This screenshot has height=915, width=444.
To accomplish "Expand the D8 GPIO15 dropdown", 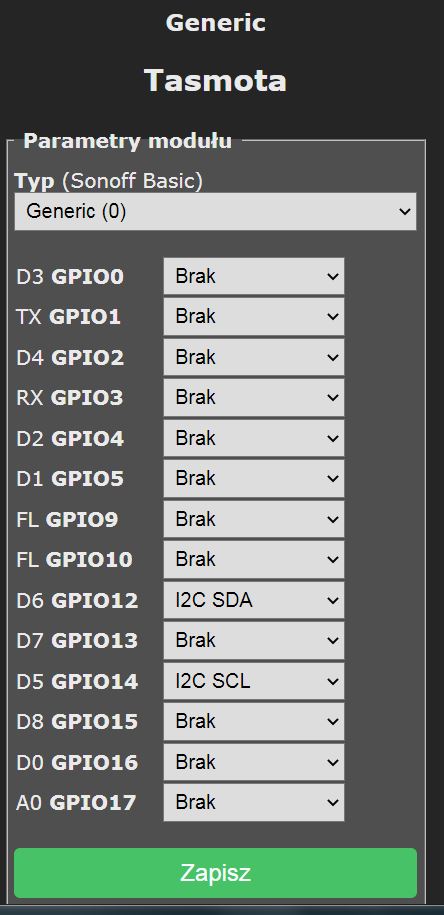I will 254,722.
